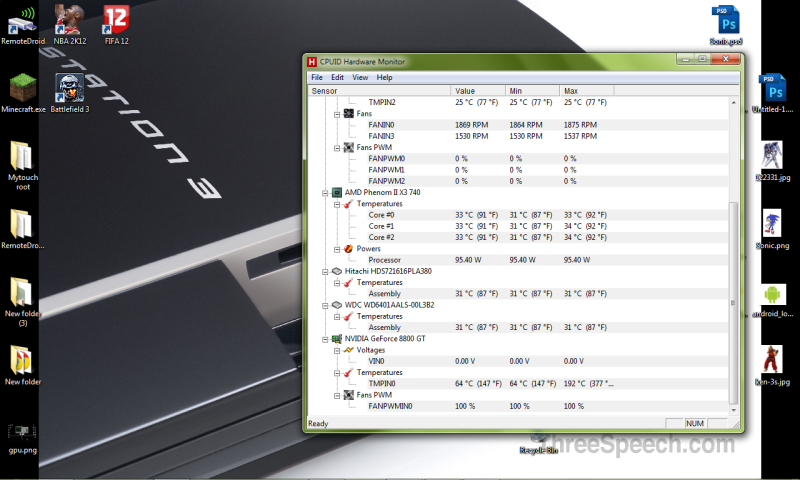The width and height of the screenshot is (800, 480).
Task: Collapse the Fans node above FANIN0
Action: 337,114
